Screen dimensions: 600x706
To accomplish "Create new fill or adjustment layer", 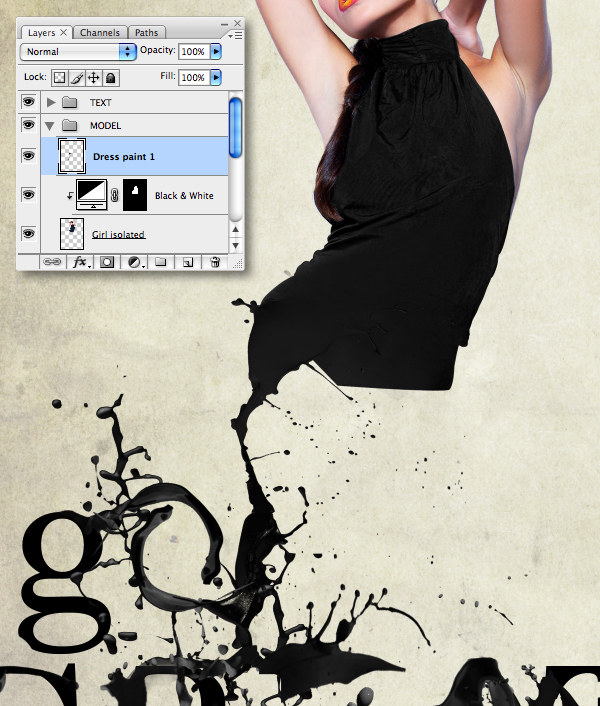I will click(135, 262).
